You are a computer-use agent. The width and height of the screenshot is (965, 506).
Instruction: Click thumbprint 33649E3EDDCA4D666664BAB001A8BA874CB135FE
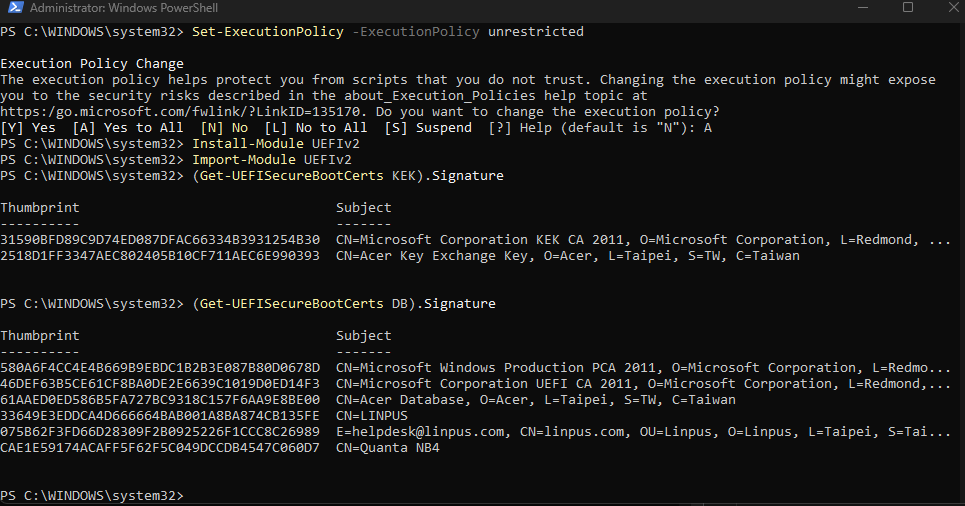coord(160,416)
